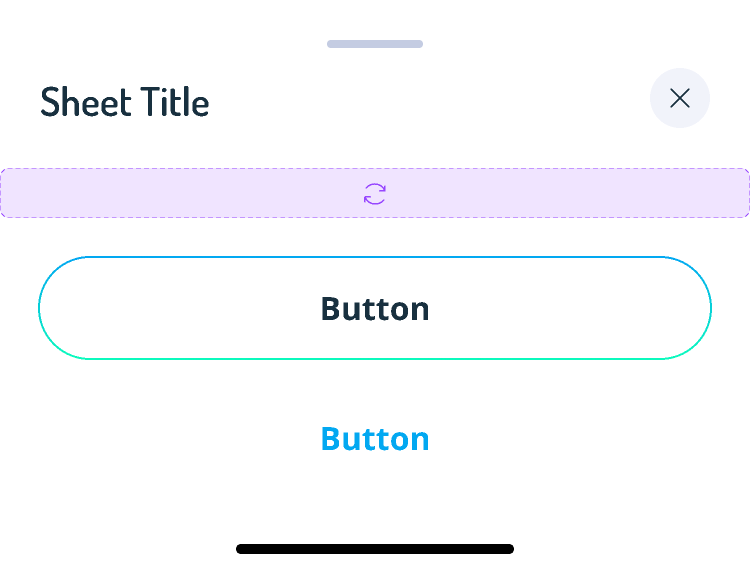Click the purple swap arrows icon
This screenshot has width=750, height=570.
(375, 194)
